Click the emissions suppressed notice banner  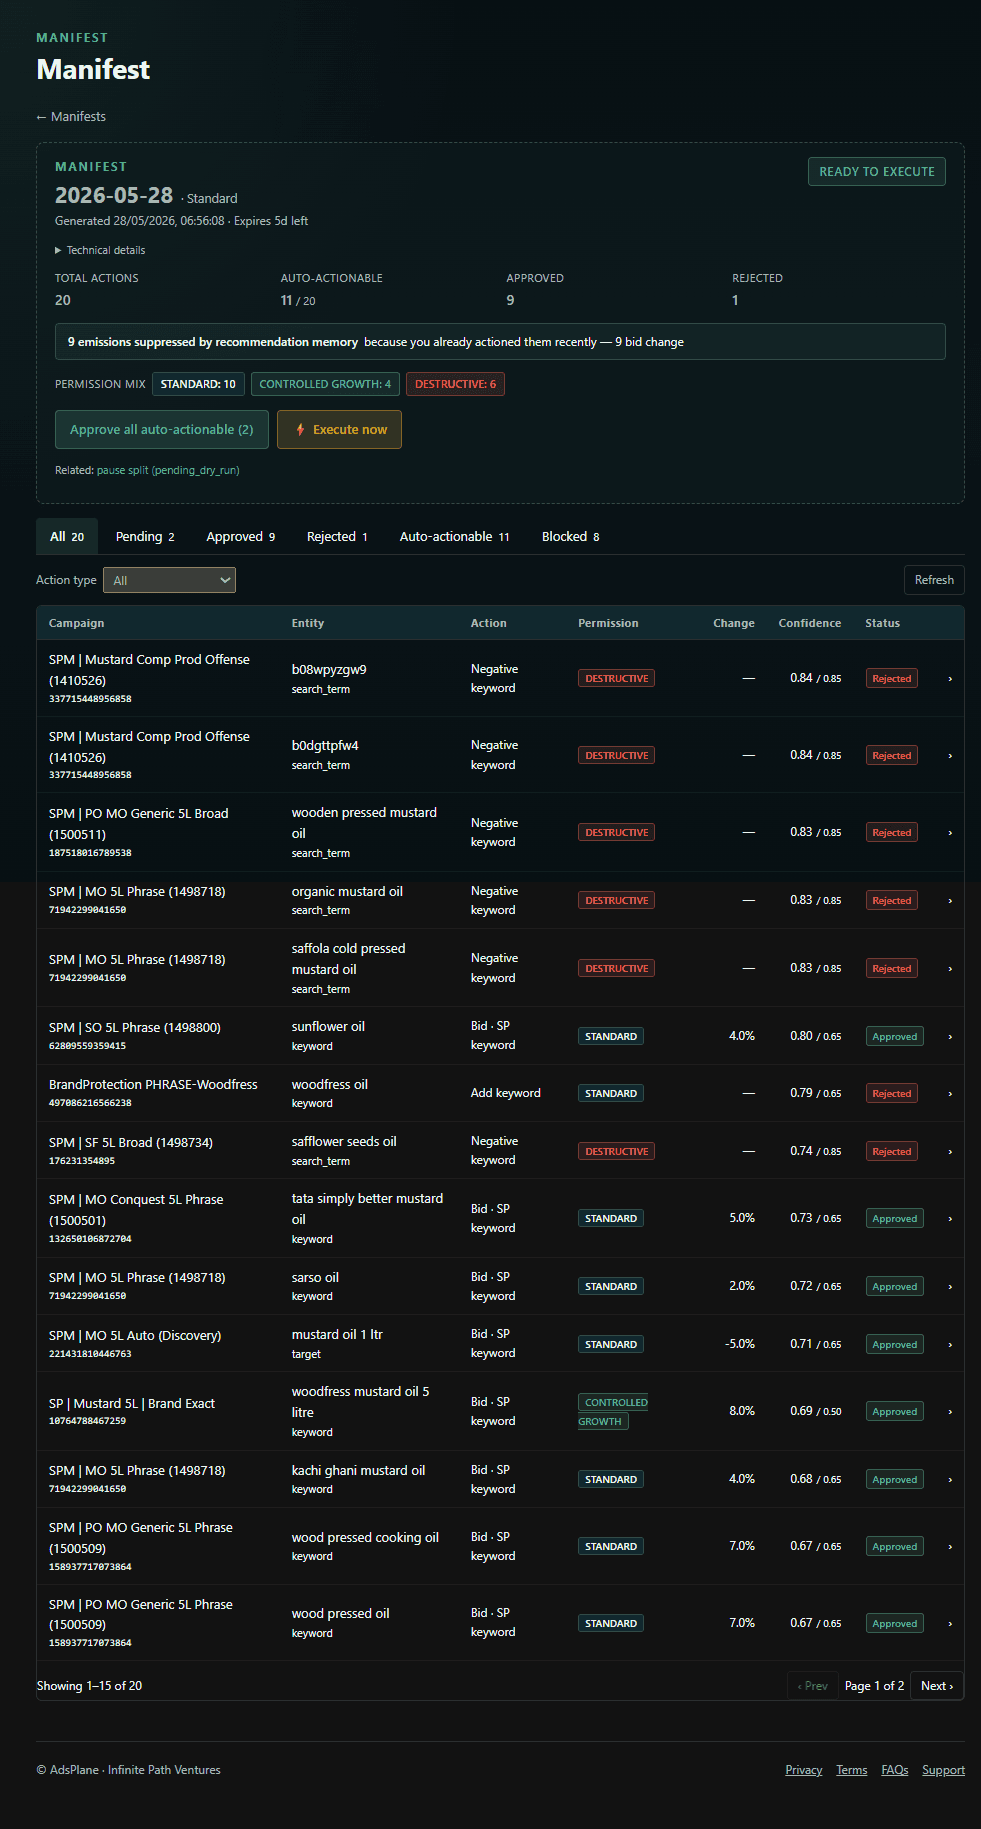tap(500, 342)
